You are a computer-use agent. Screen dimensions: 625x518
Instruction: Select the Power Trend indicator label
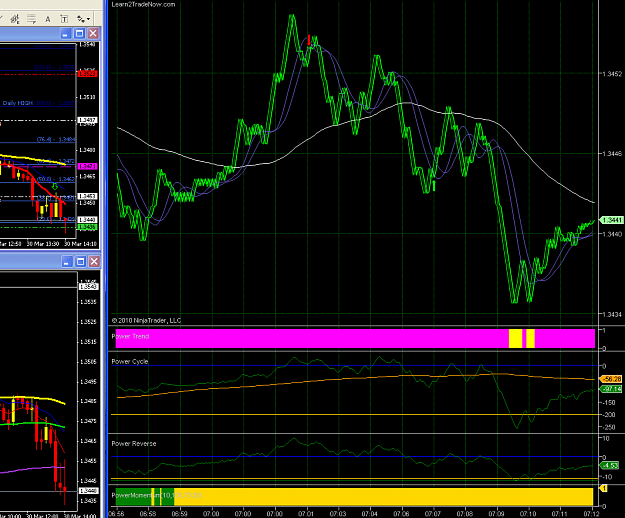pos(130,336)
